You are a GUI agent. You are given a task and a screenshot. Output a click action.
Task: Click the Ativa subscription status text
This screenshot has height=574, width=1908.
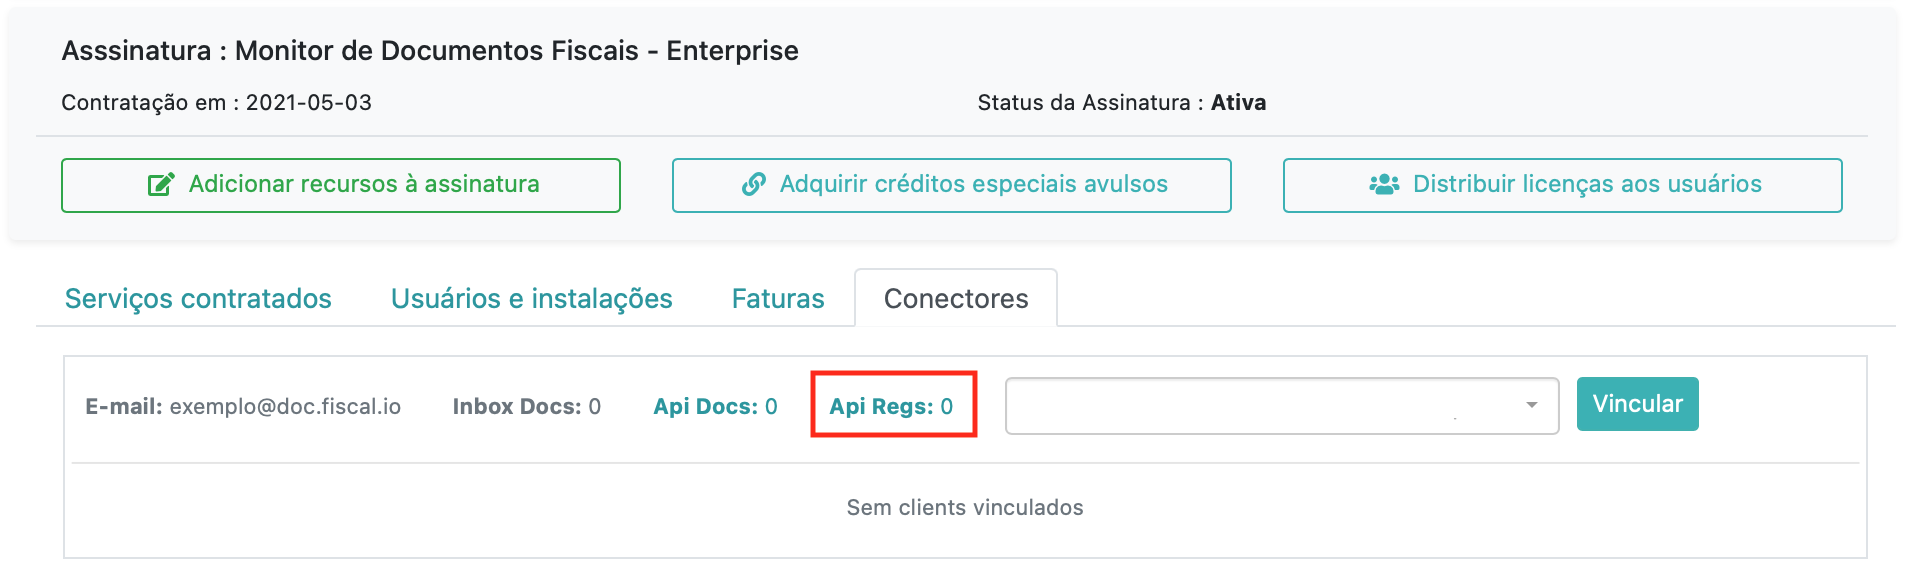(x=1238, y=102)
